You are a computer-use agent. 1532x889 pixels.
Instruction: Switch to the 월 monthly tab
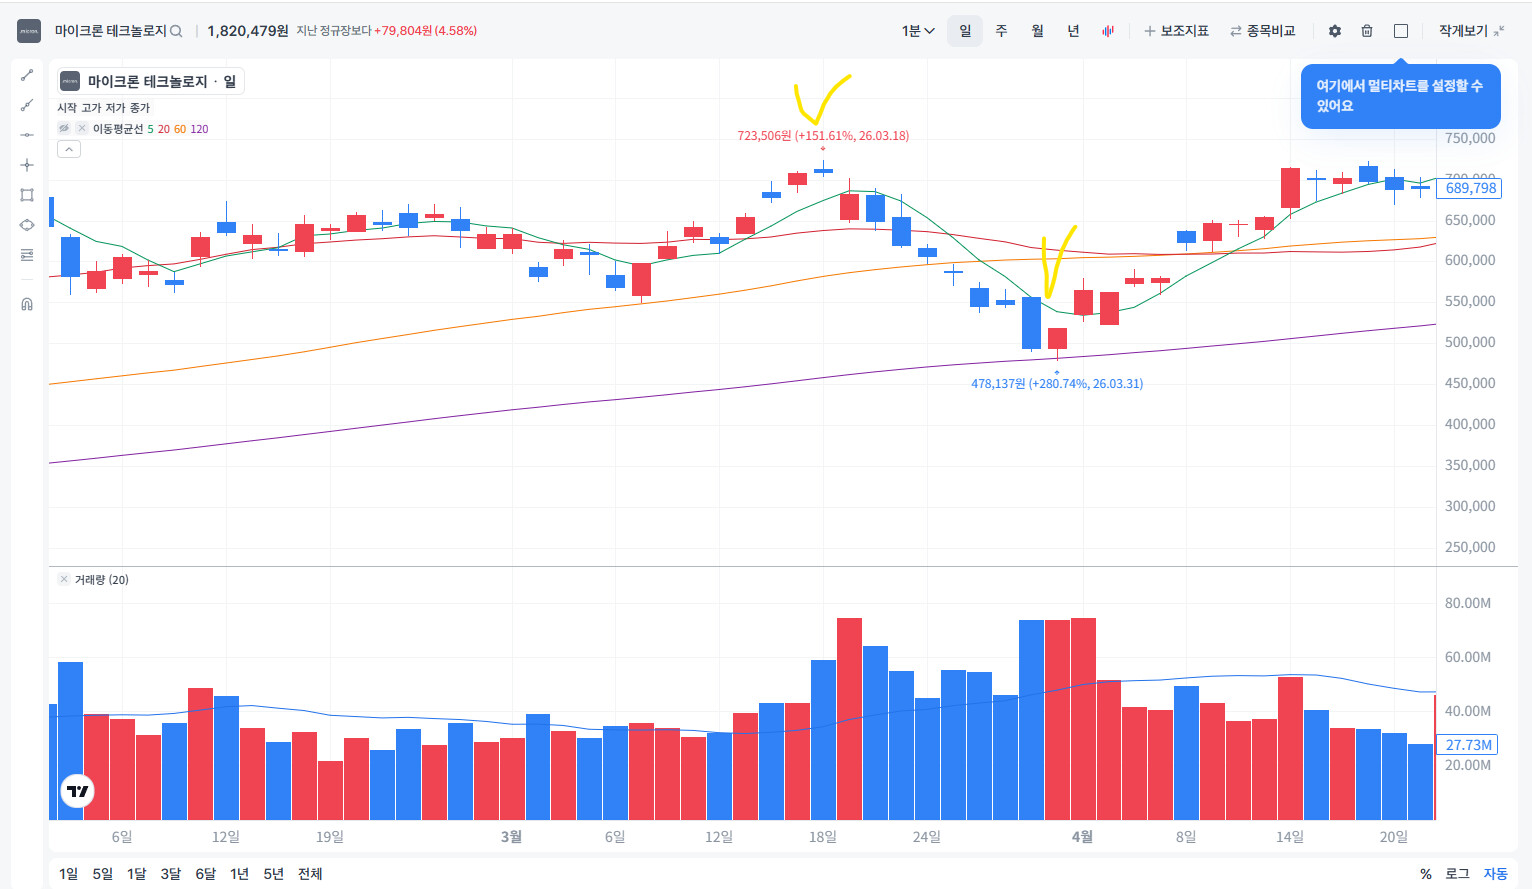coord(1037,31)
